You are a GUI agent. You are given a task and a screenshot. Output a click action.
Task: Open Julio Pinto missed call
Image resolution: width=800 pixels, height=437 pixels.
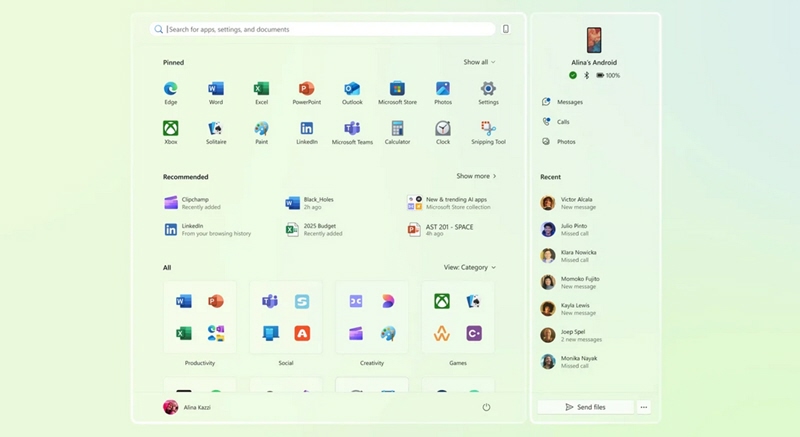point(564,229)
